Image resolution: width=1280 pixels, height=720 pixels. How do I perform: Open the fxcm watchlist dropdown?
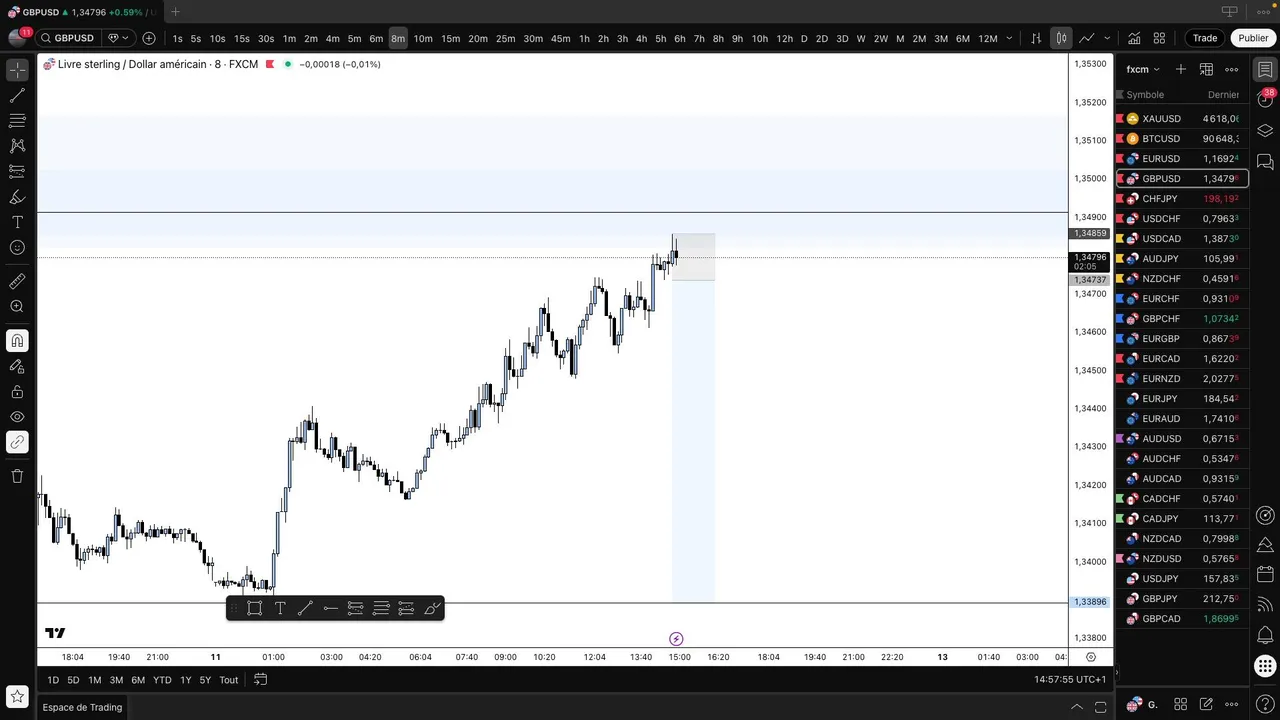pos(1143,69)
